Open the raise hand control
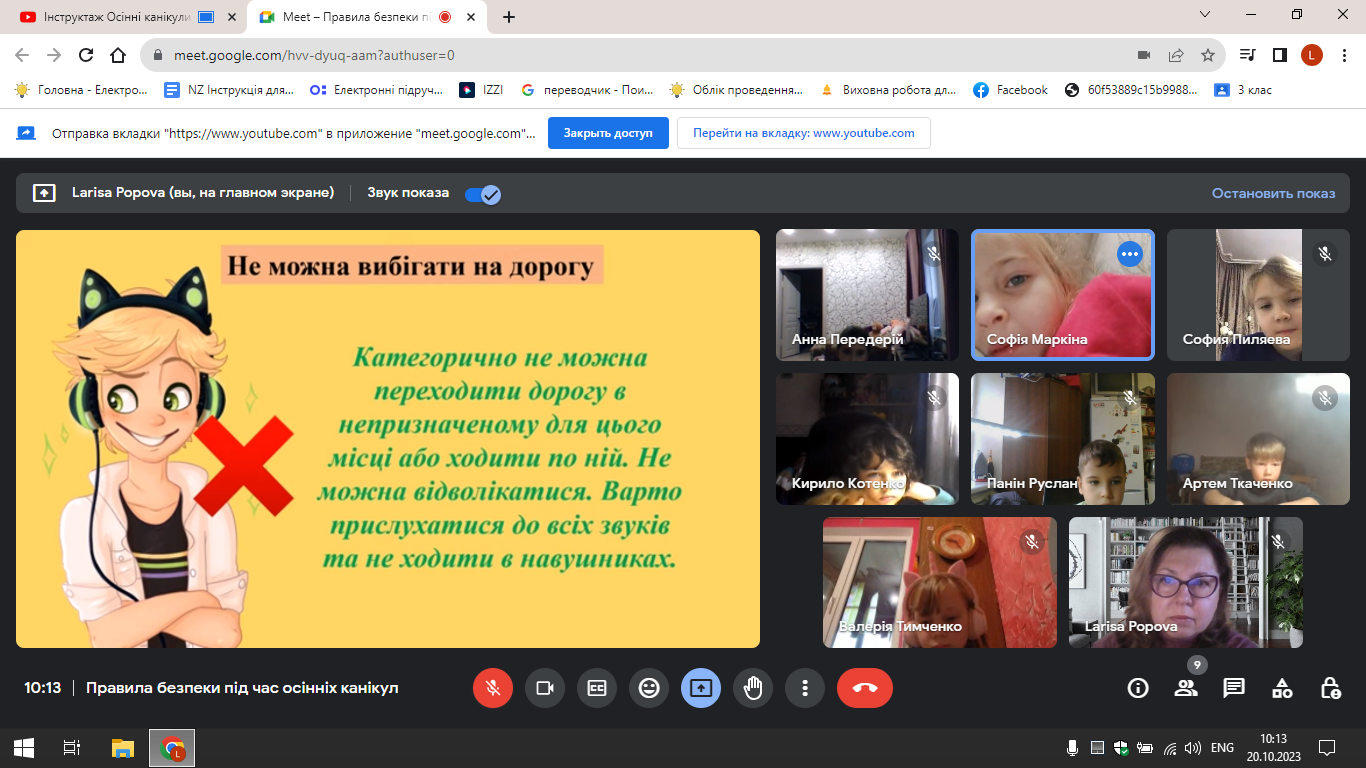1366x768 pixels. [753, 688]
